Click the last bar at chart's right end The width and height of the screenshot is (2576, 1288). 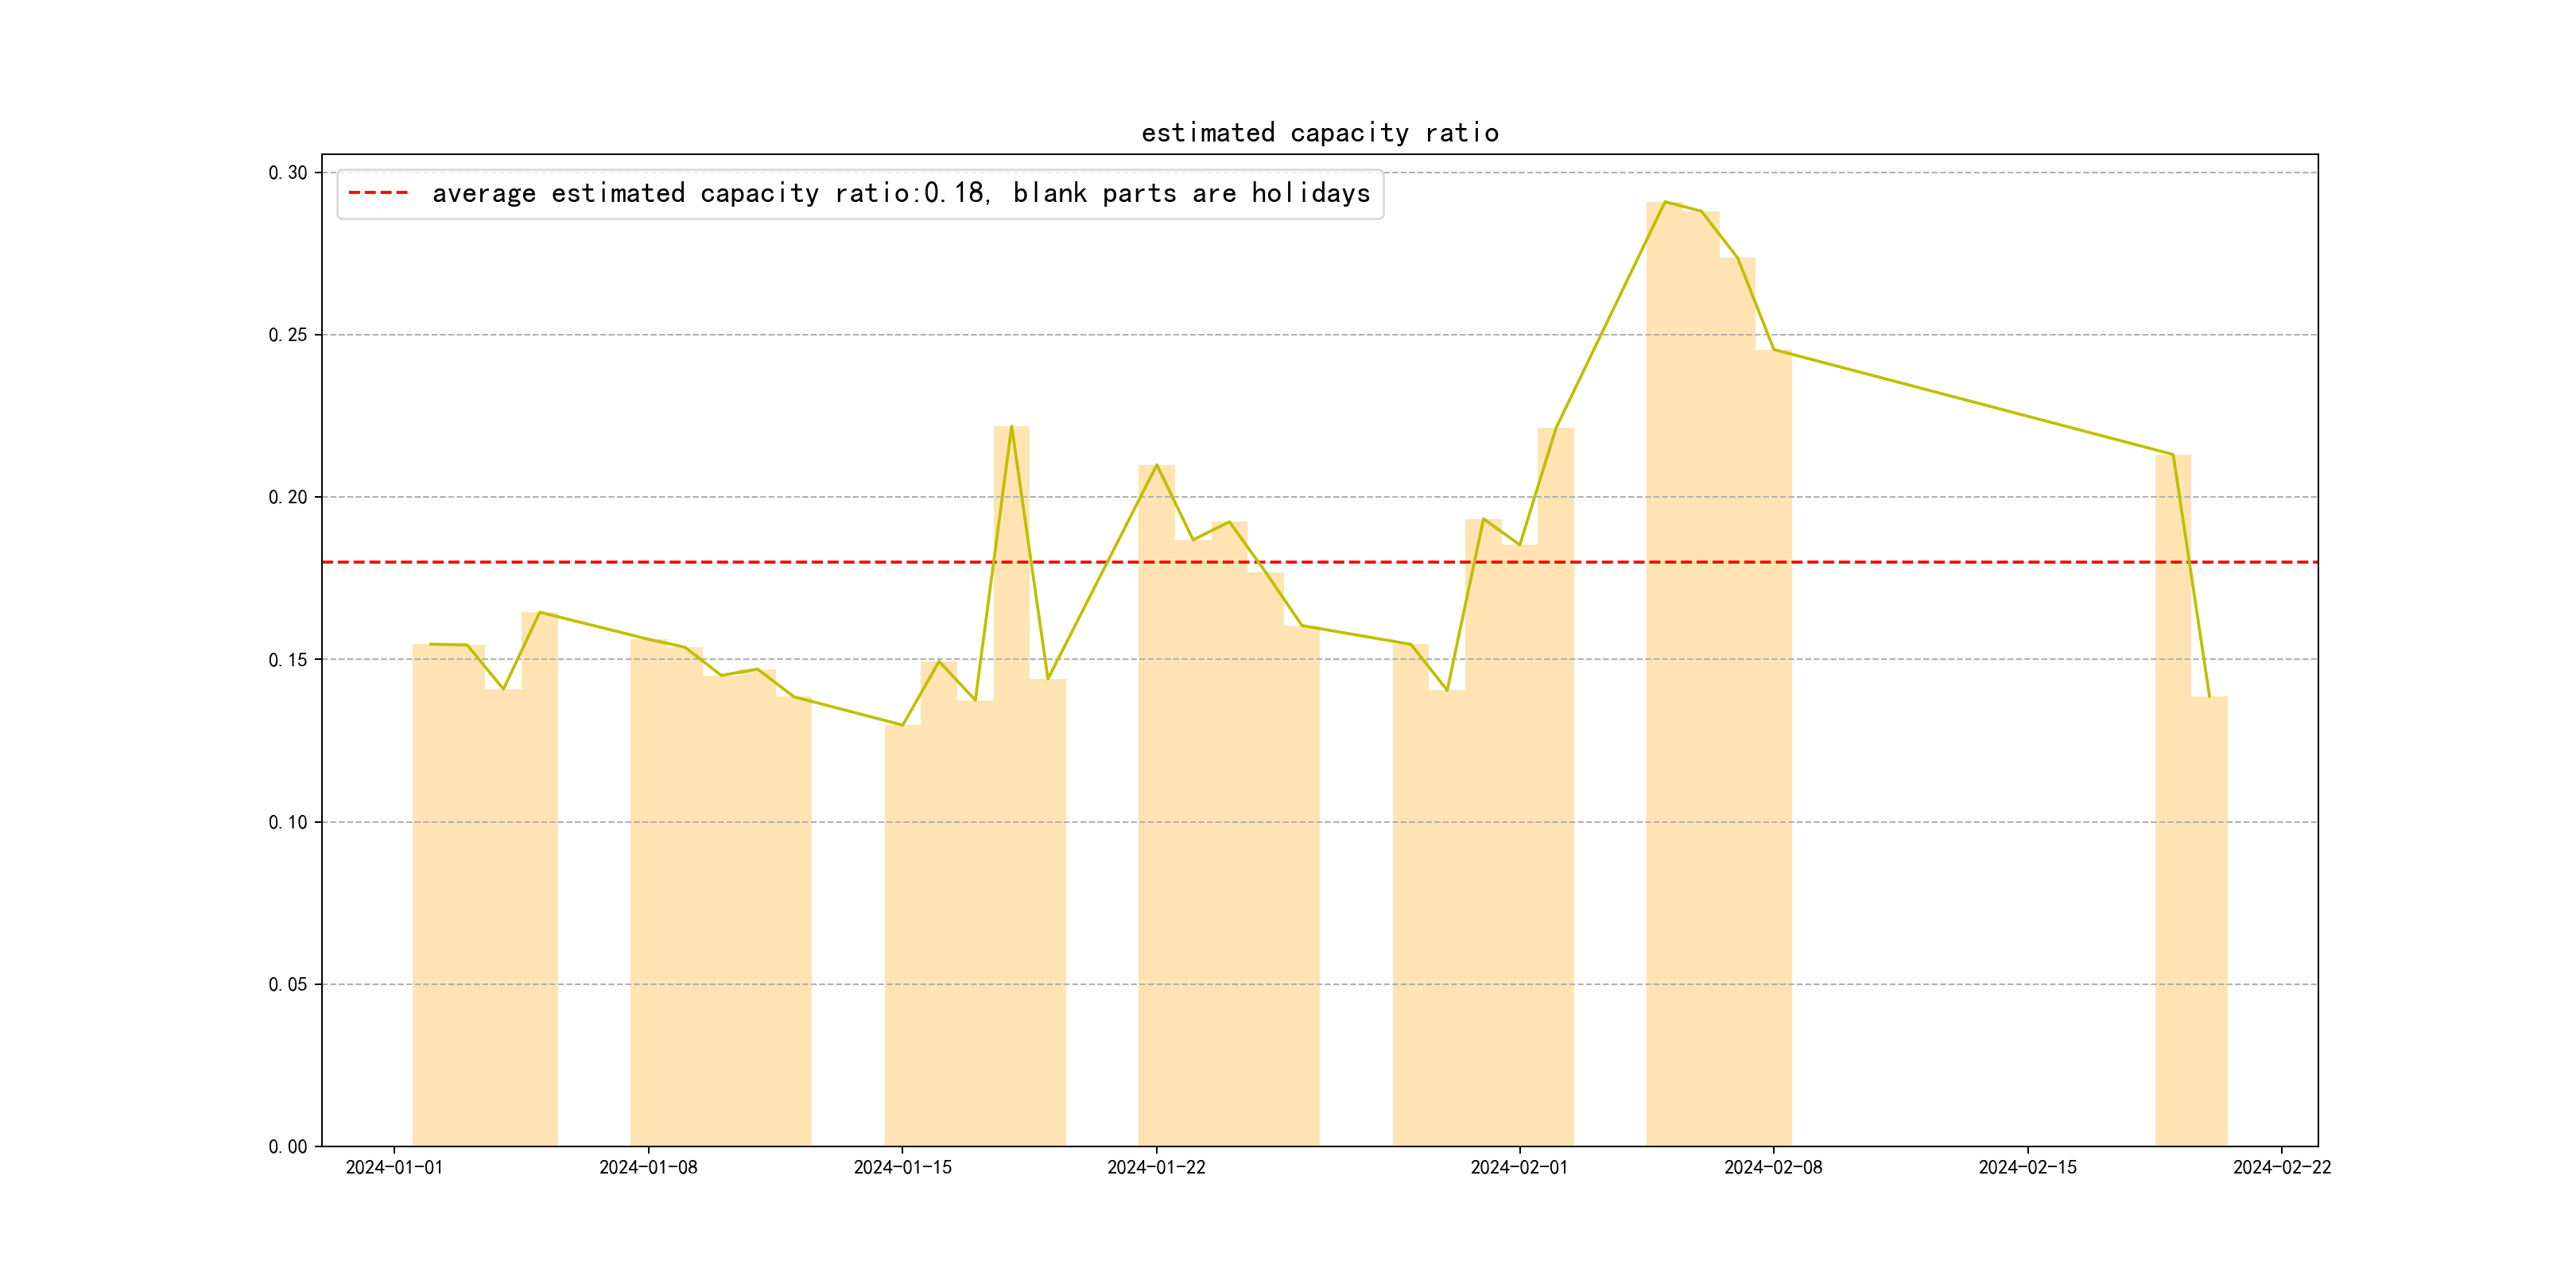coord(2209,920)
